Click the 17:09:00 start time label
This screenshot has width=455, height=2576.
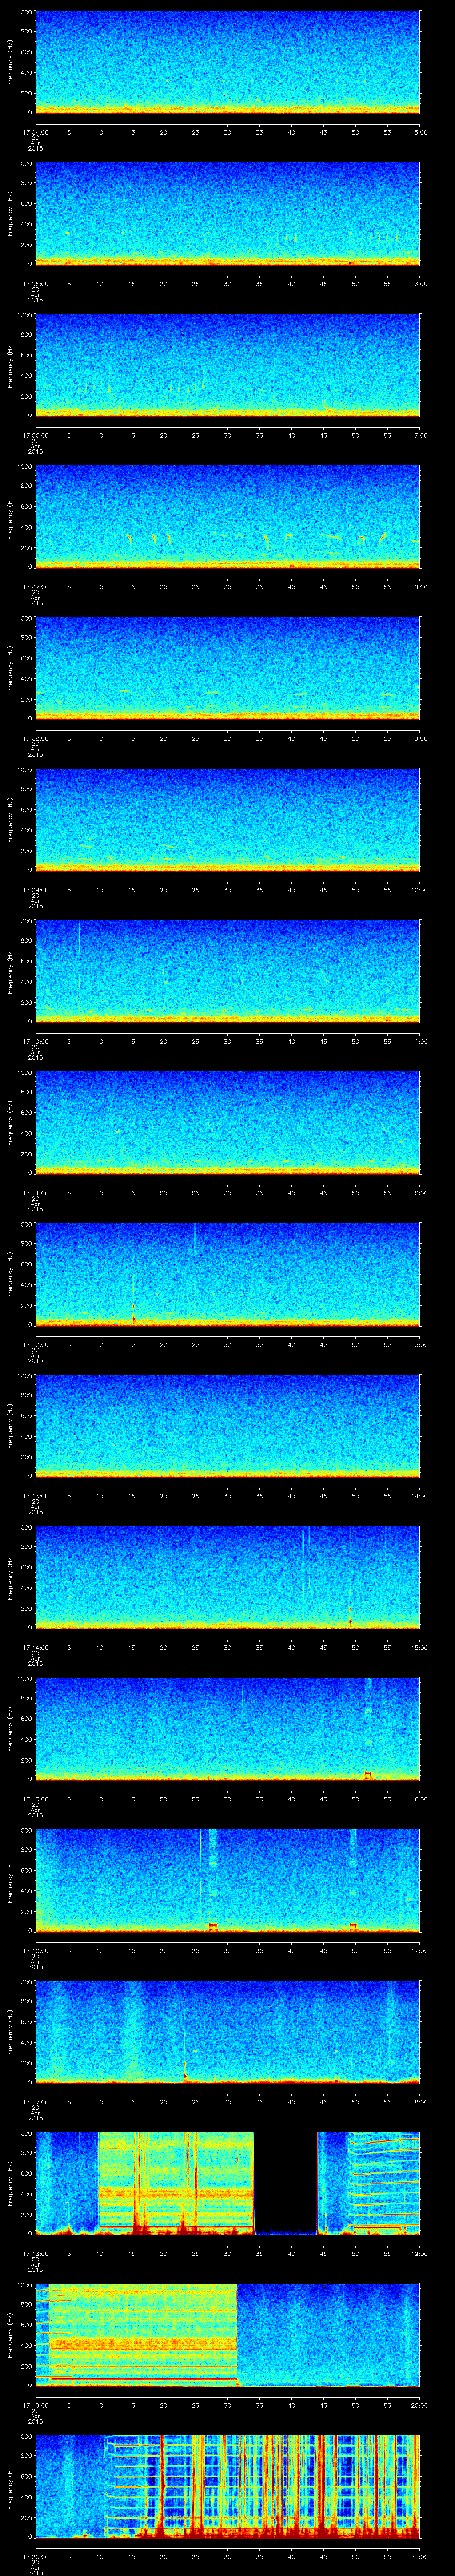point(35,890)
